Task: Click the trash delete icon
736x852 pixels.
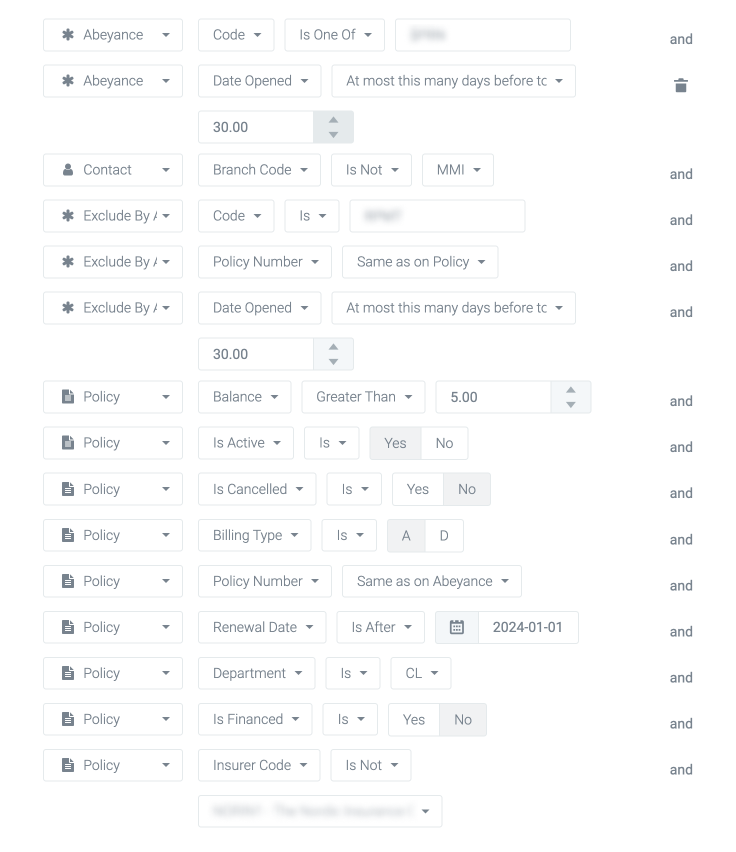Action: tap(681, 86)
